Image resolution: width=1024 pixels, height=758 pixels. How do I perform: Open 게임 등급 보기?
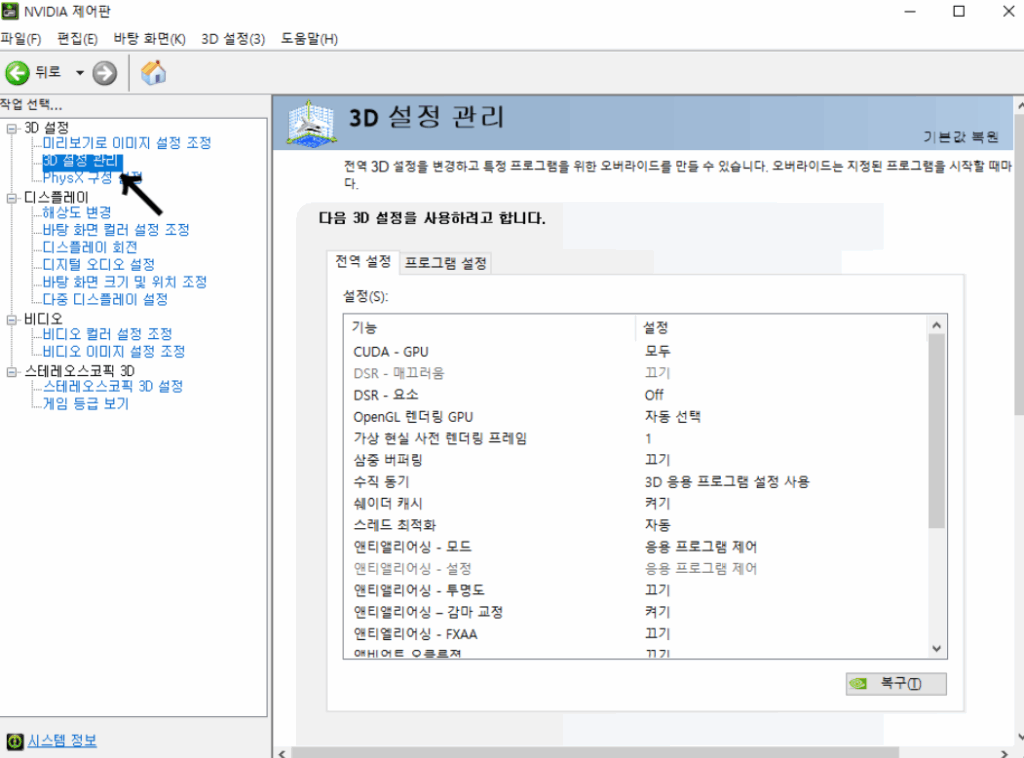86,404
